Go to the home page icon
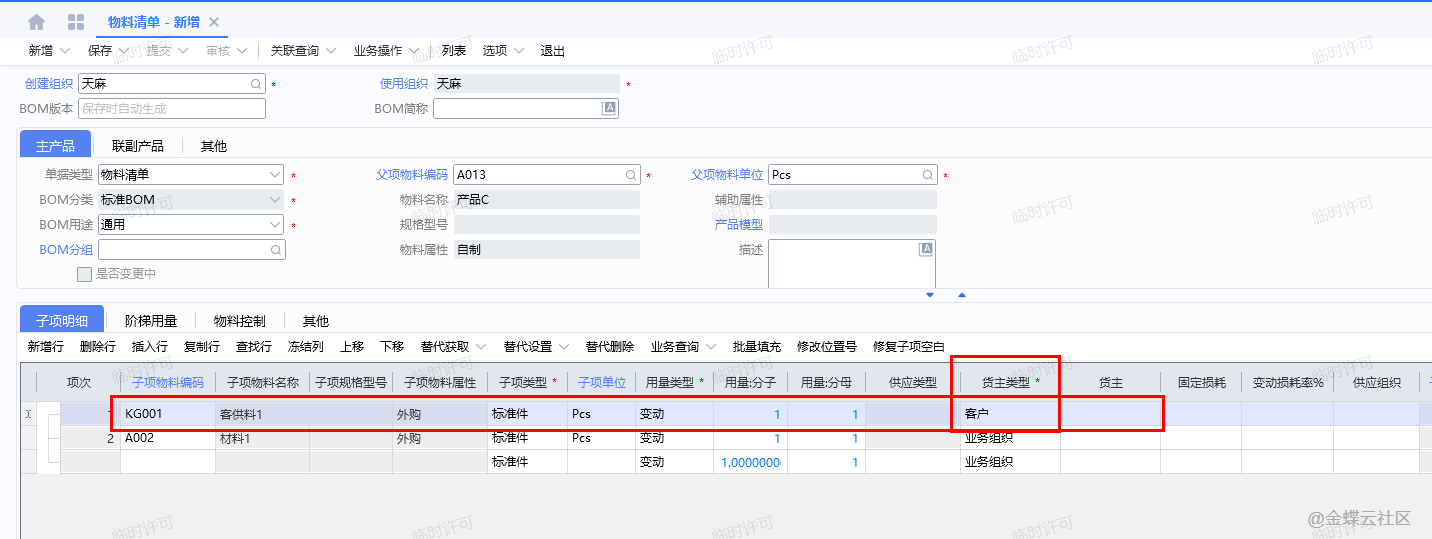This screenshot has width=1432, height=539. pos(37,22)
